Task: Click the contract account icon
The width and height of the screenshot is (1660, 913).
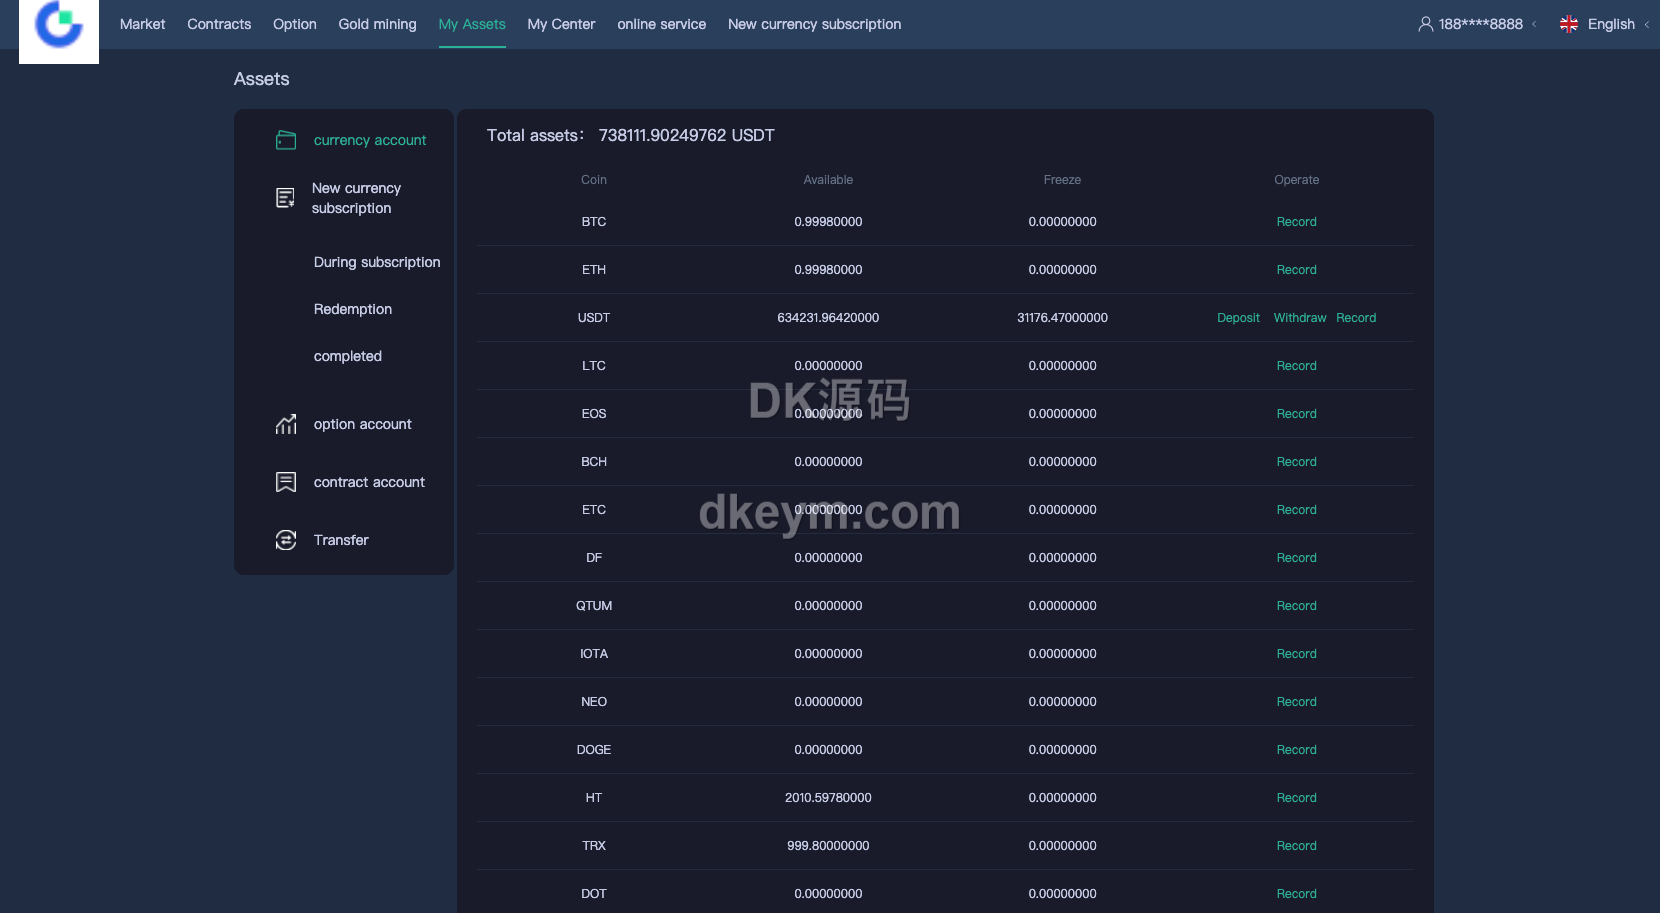Action: click(286, 482)
